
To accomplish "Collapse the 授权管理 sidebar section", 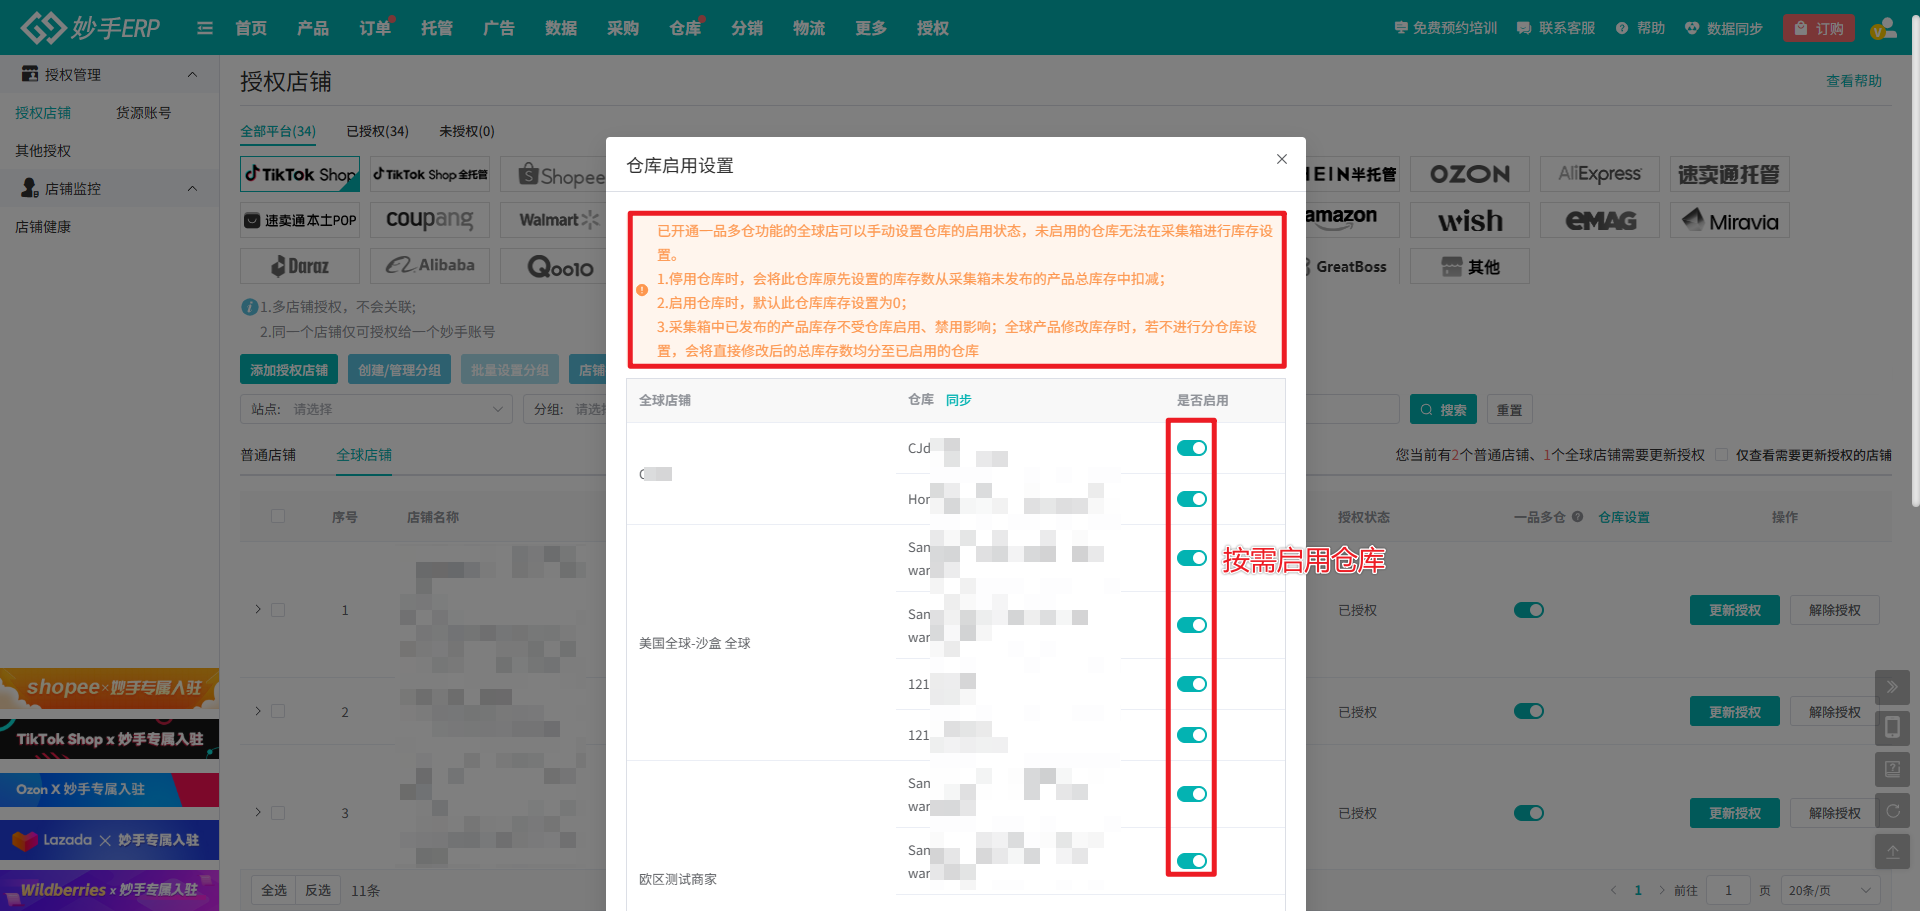I will [193, 74].
